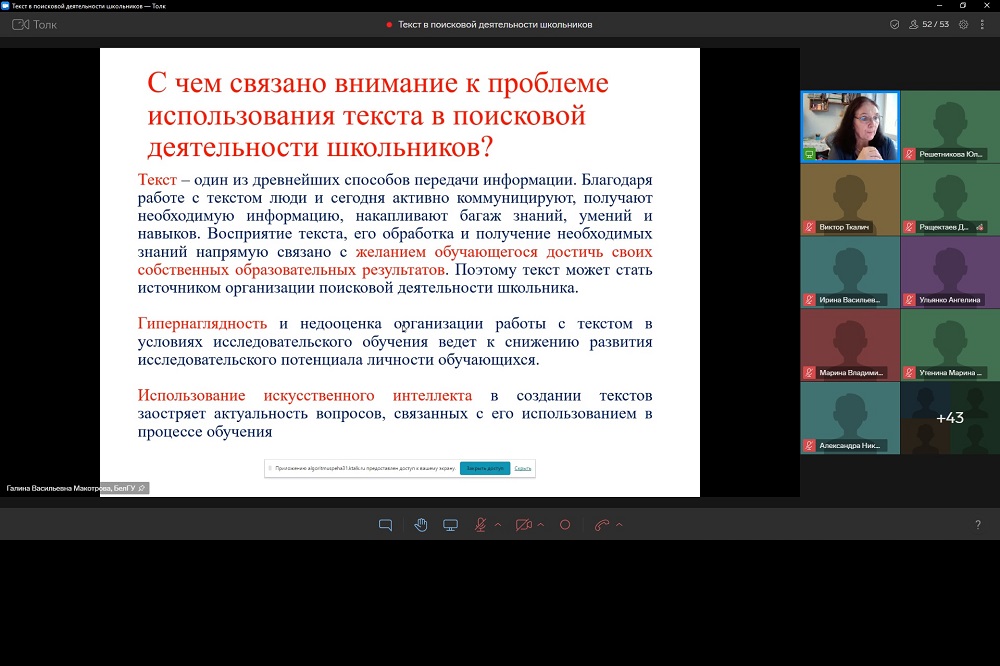Open settings gear in the top bar
Viewport: 1000px width, 666px height.
tap(963, 24)
